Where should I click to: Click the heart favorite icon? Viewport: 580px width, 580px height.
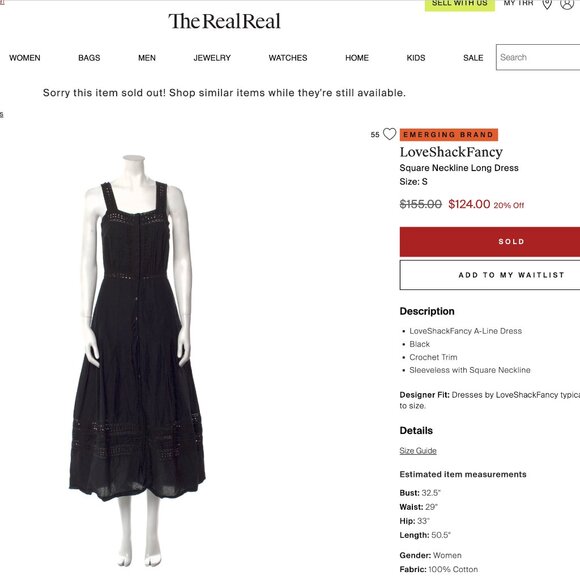click(389, 134)
